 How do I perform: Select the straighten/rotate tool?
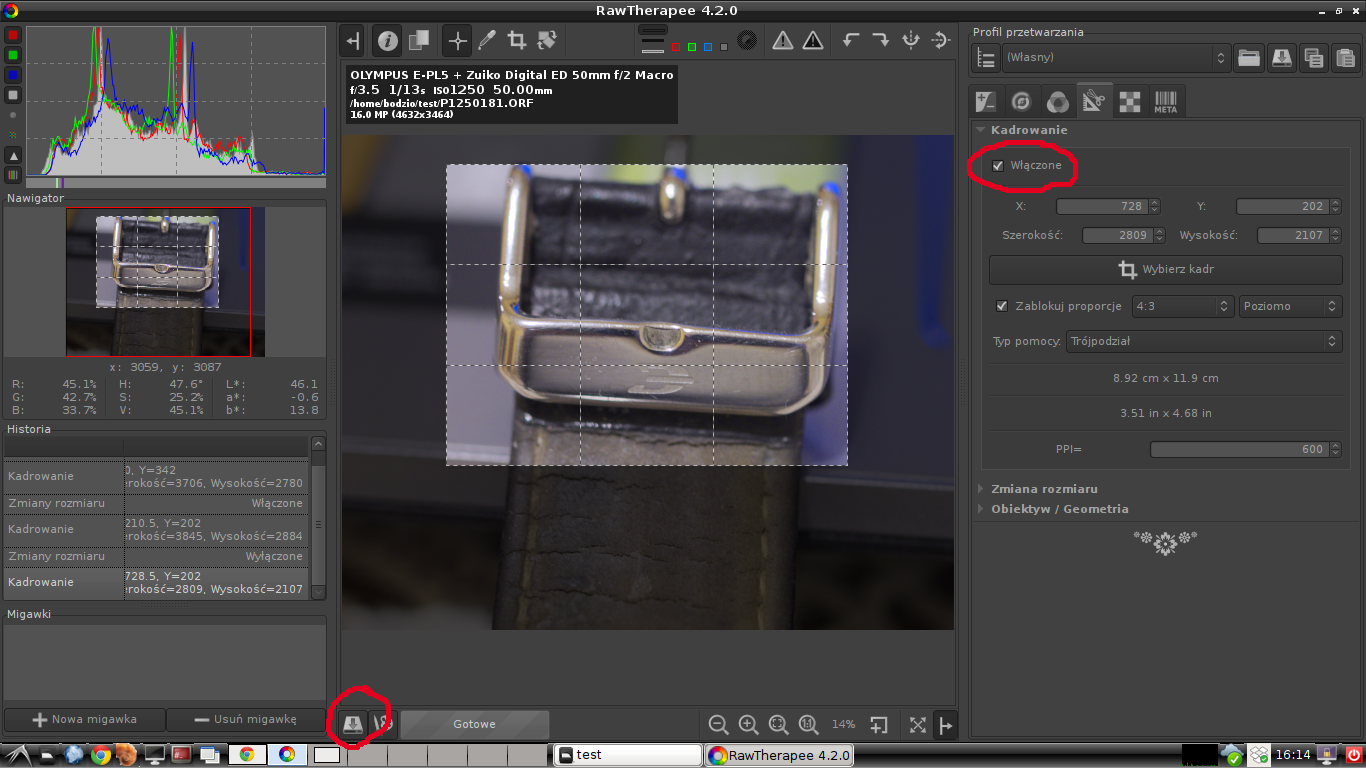547,41
